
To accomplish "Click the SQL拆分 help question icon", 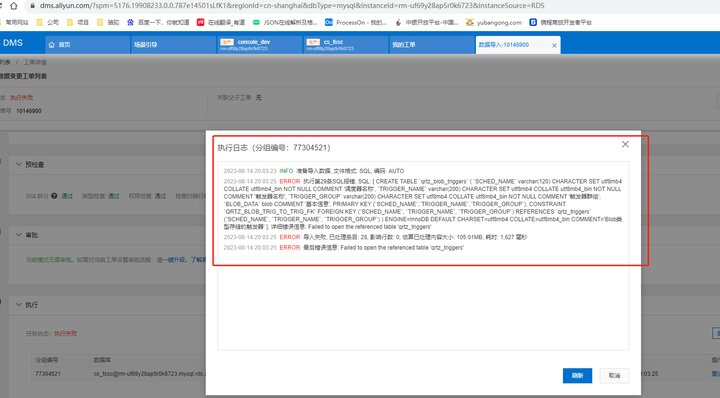I will [x=54, y=196].
